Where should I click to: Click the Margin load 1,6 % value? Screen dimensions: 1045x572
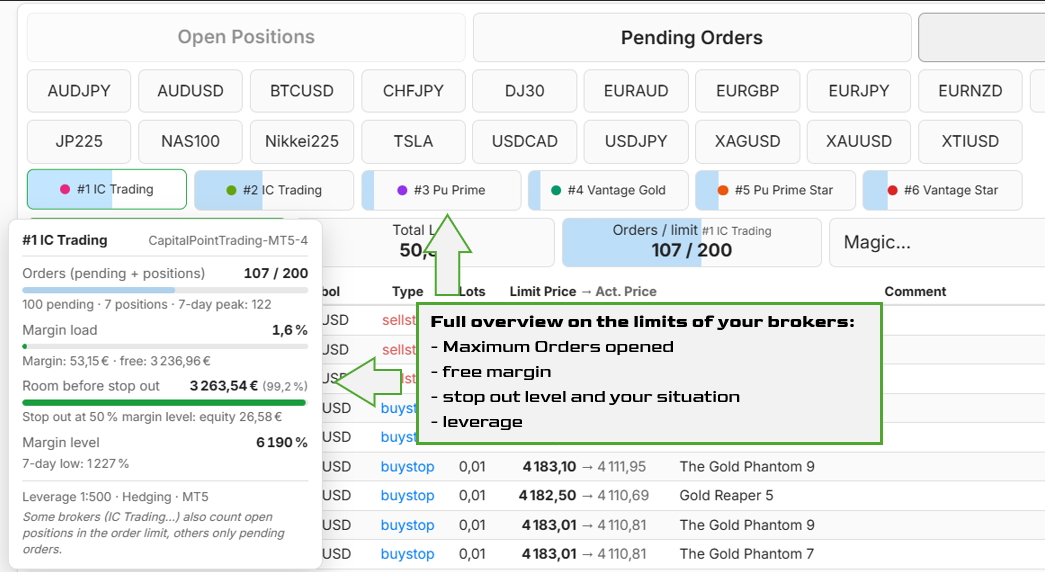(290, 330)
